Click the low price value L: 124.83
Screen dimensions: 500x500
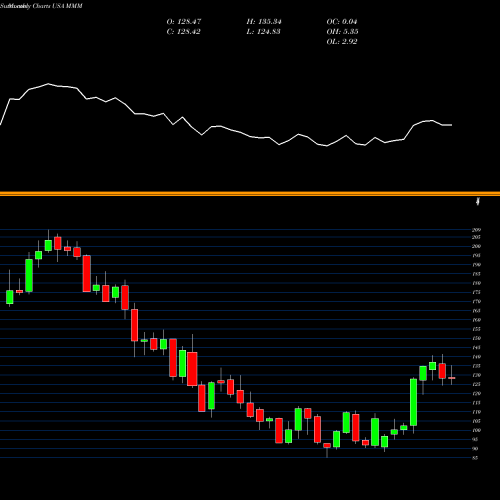point(263,32)
